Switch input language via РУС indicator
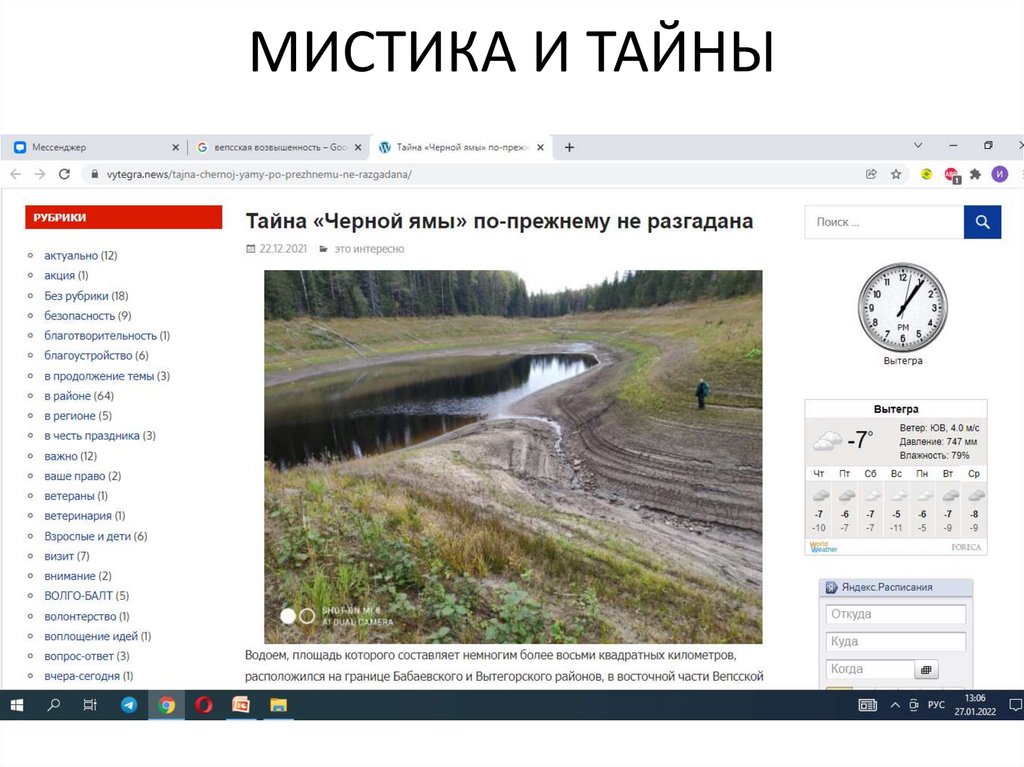Viewport: 1024px width, 767px height. coord(936,705)
